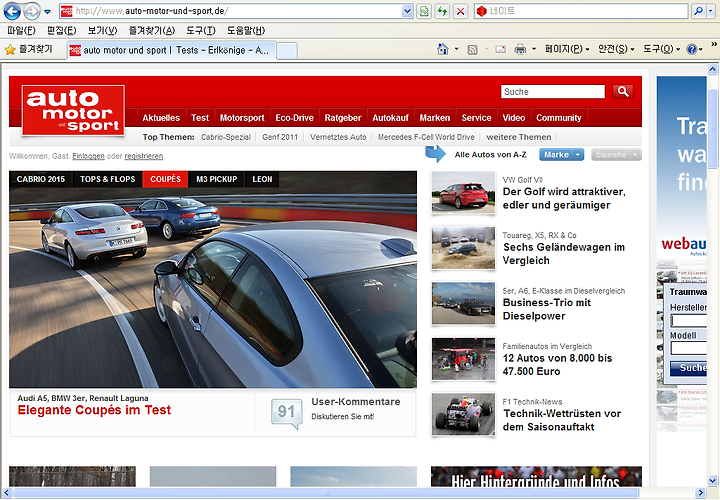Click the red site search magnifier button
This screenshot has height=500, width=720.
(623, 91)
